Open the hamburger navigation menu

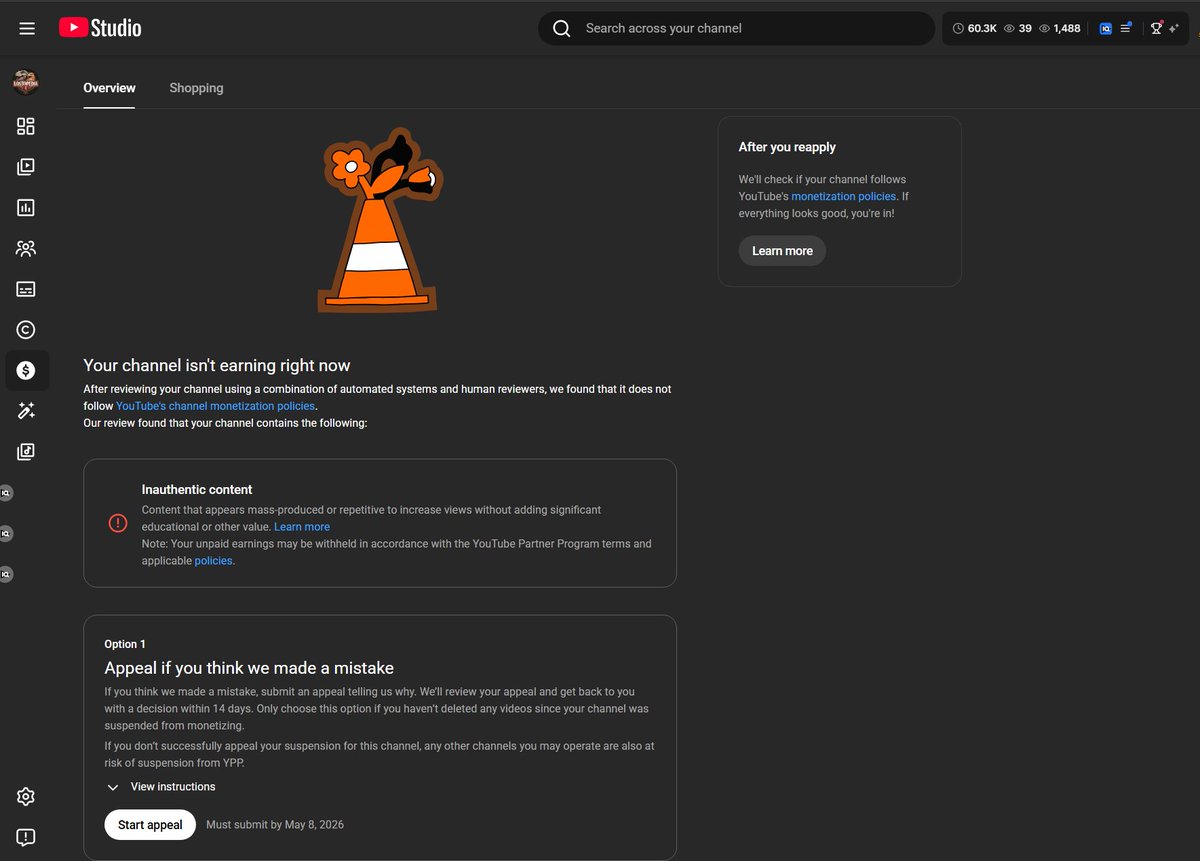pos(27,28)
